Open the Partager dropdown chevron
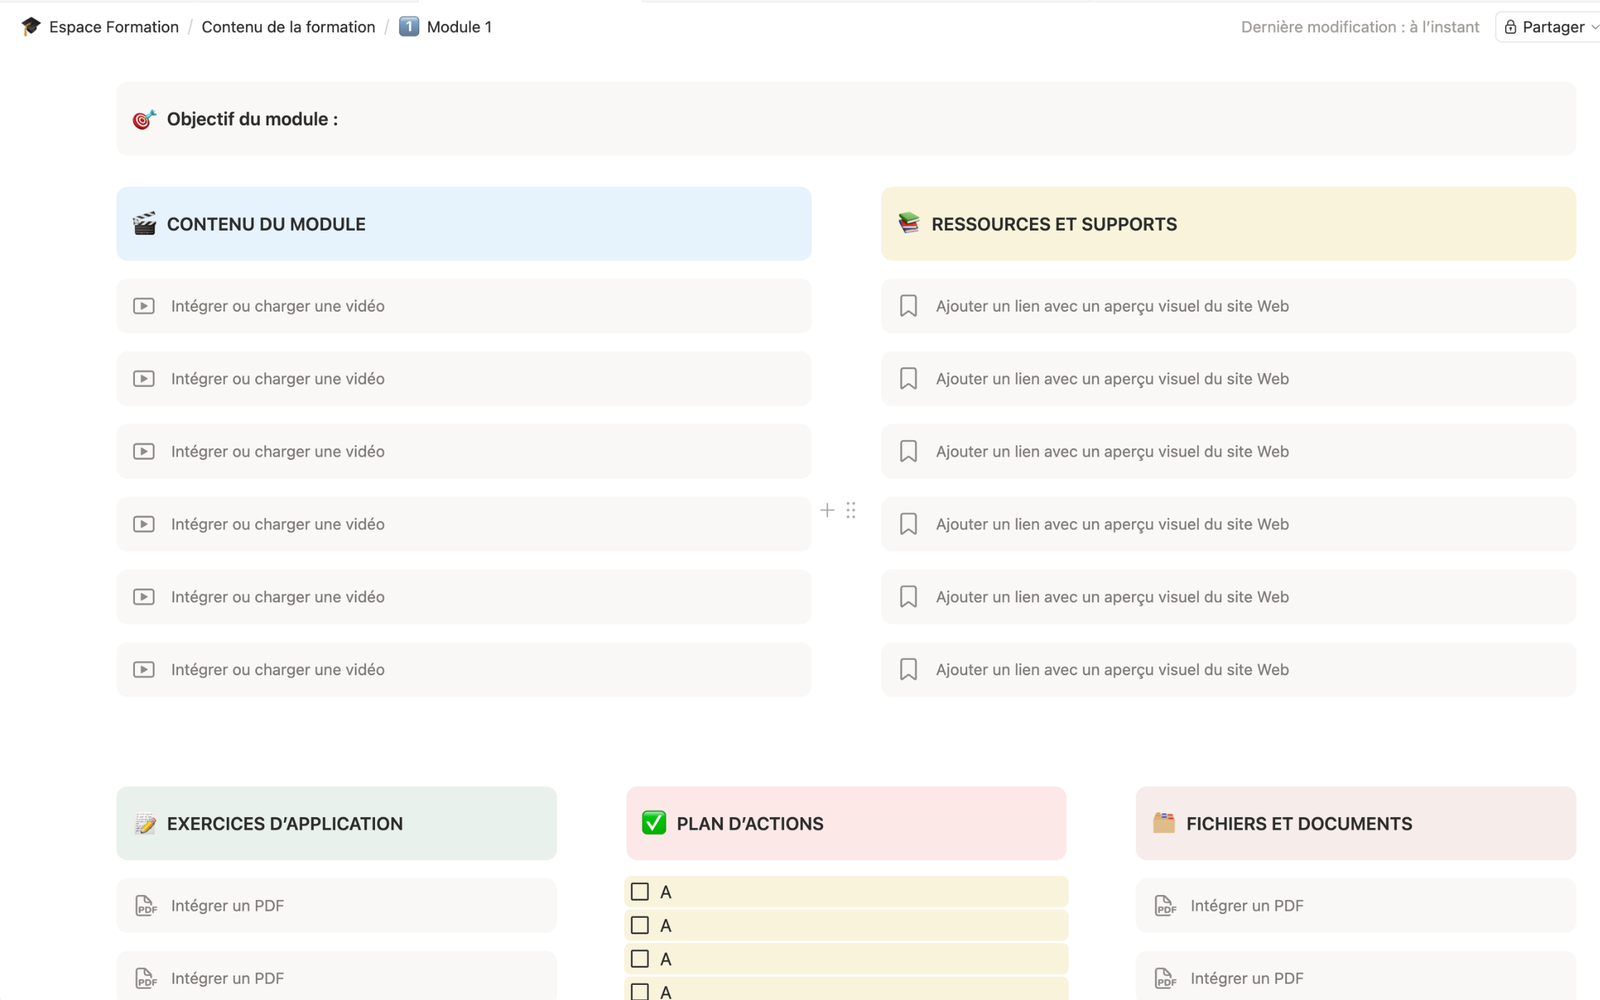The height and width of the screenshot is (1000, 1600). [1594, 27]
